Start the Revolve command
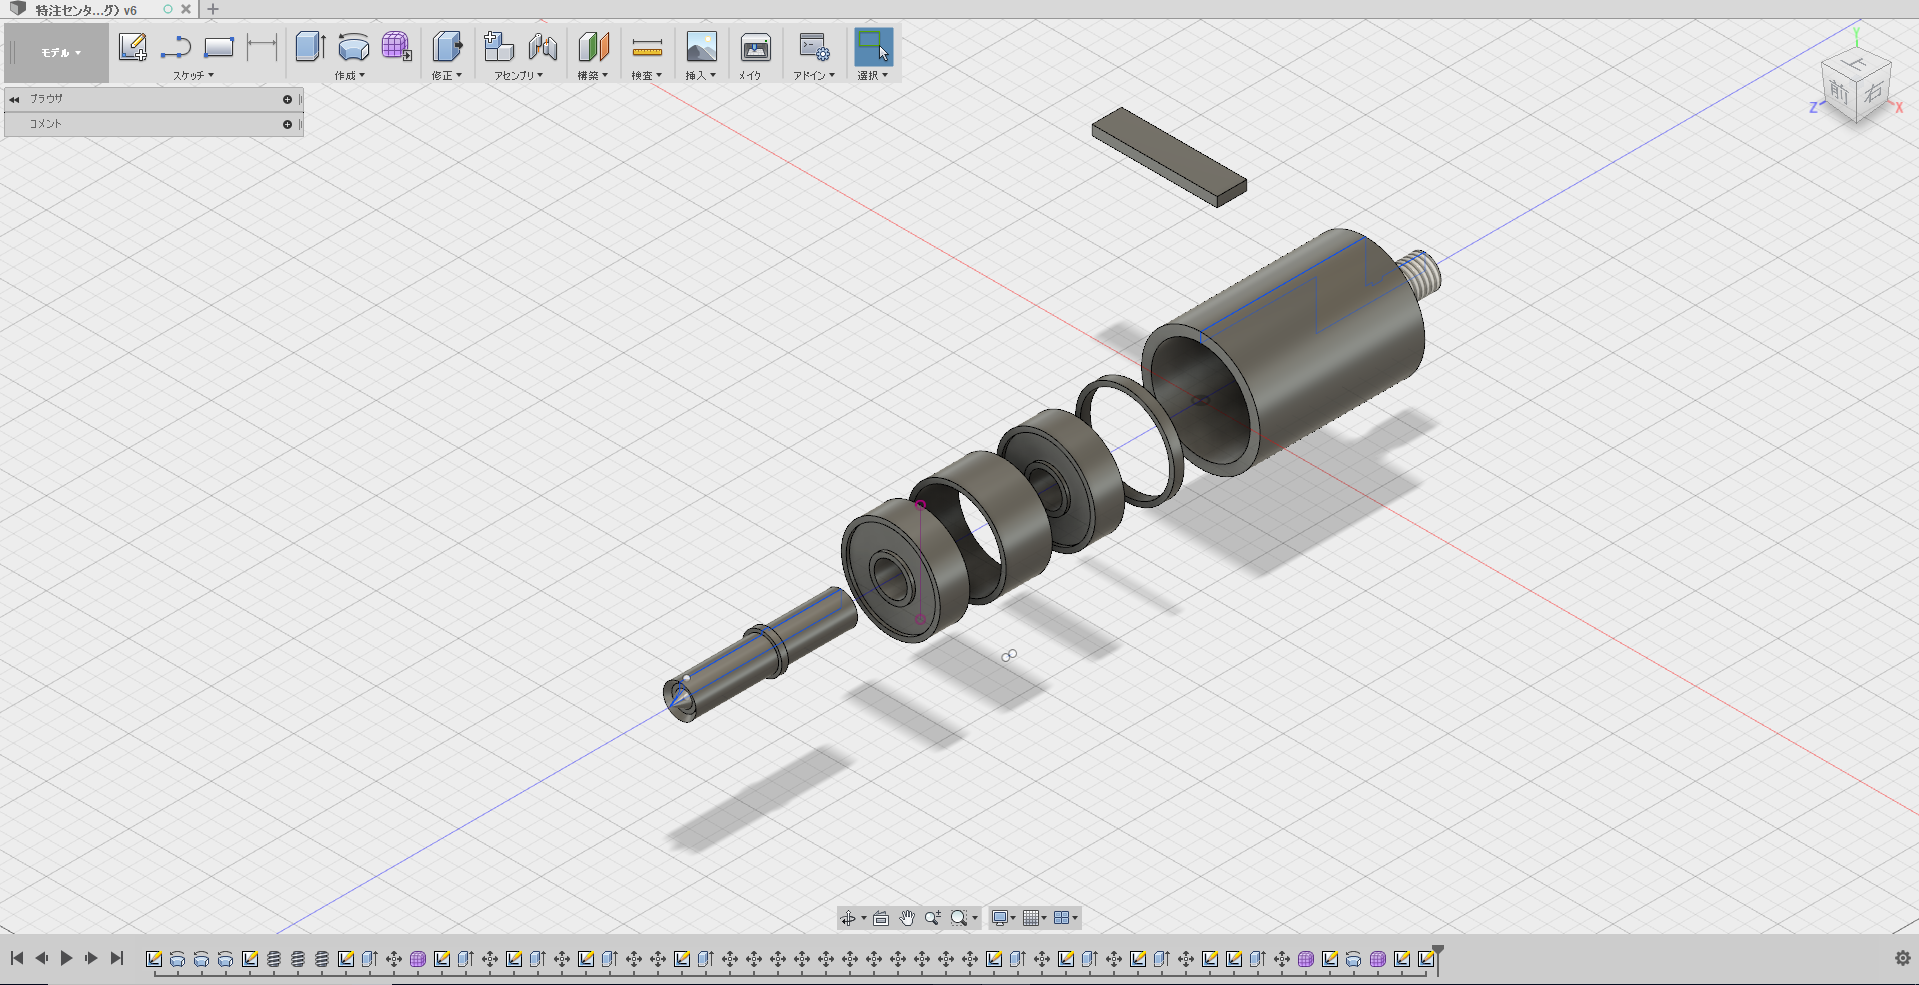The width and height of the screenshot is (1919, 985). click(353, 47)
